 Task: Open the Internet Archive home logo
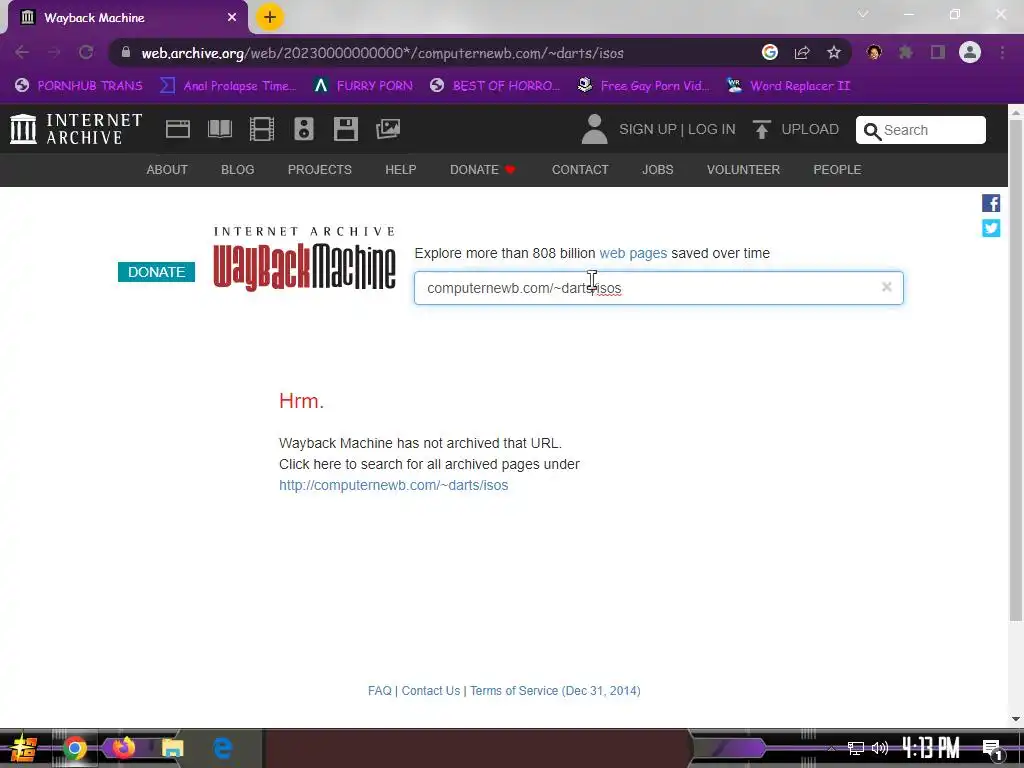click(76, 129)
